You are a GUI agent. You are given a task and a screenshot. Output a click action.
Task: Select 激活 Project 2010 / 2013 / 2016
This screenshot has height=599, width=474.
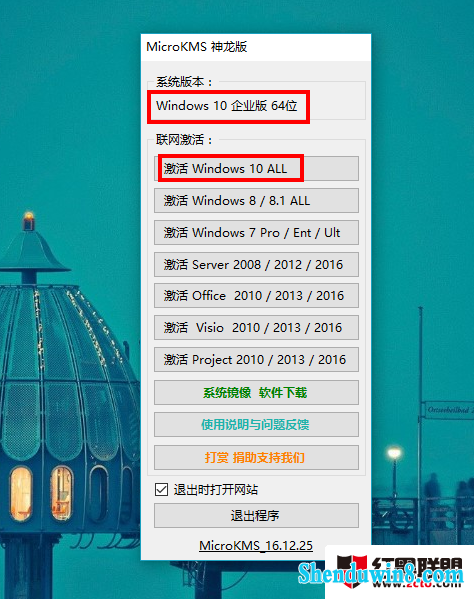point(256,359)
